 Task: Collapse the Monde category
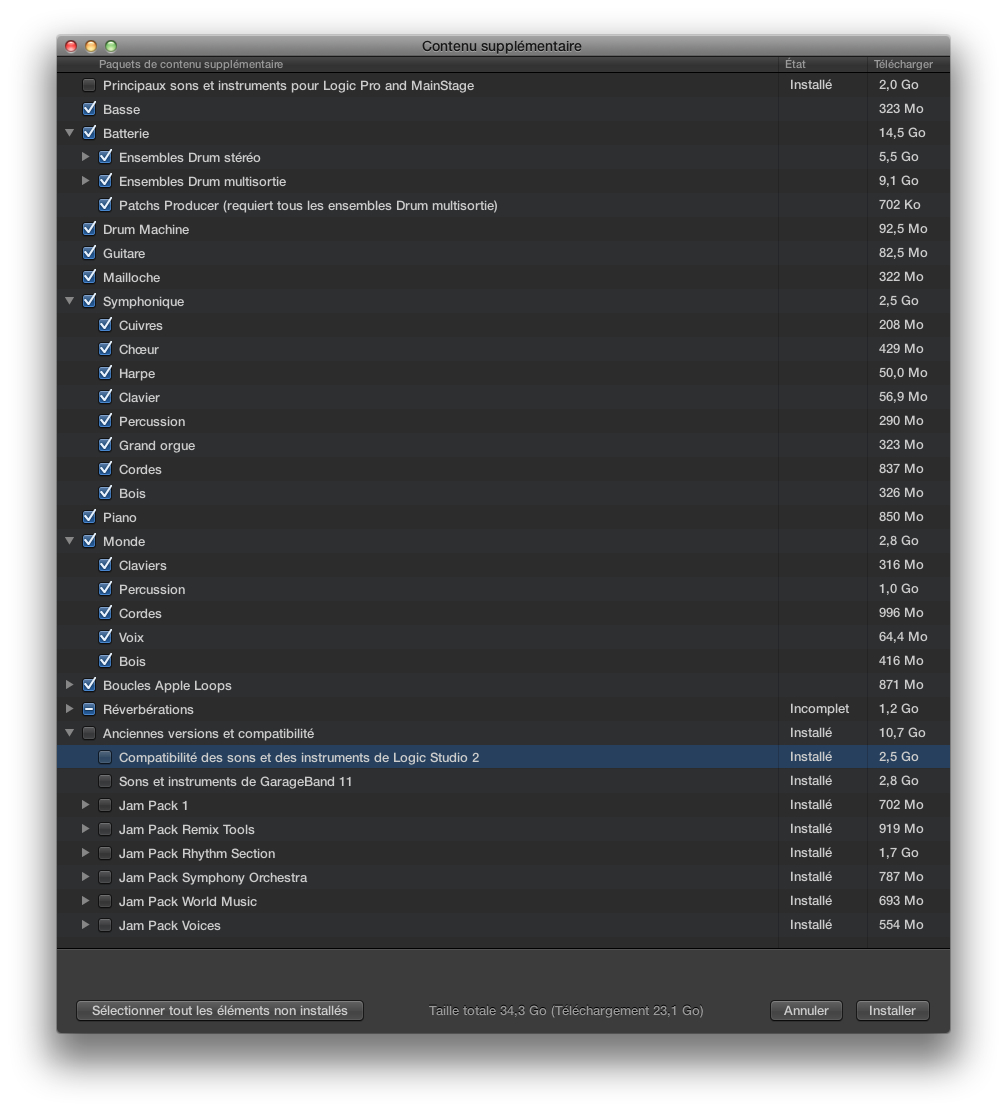click(x=69, y=541)
